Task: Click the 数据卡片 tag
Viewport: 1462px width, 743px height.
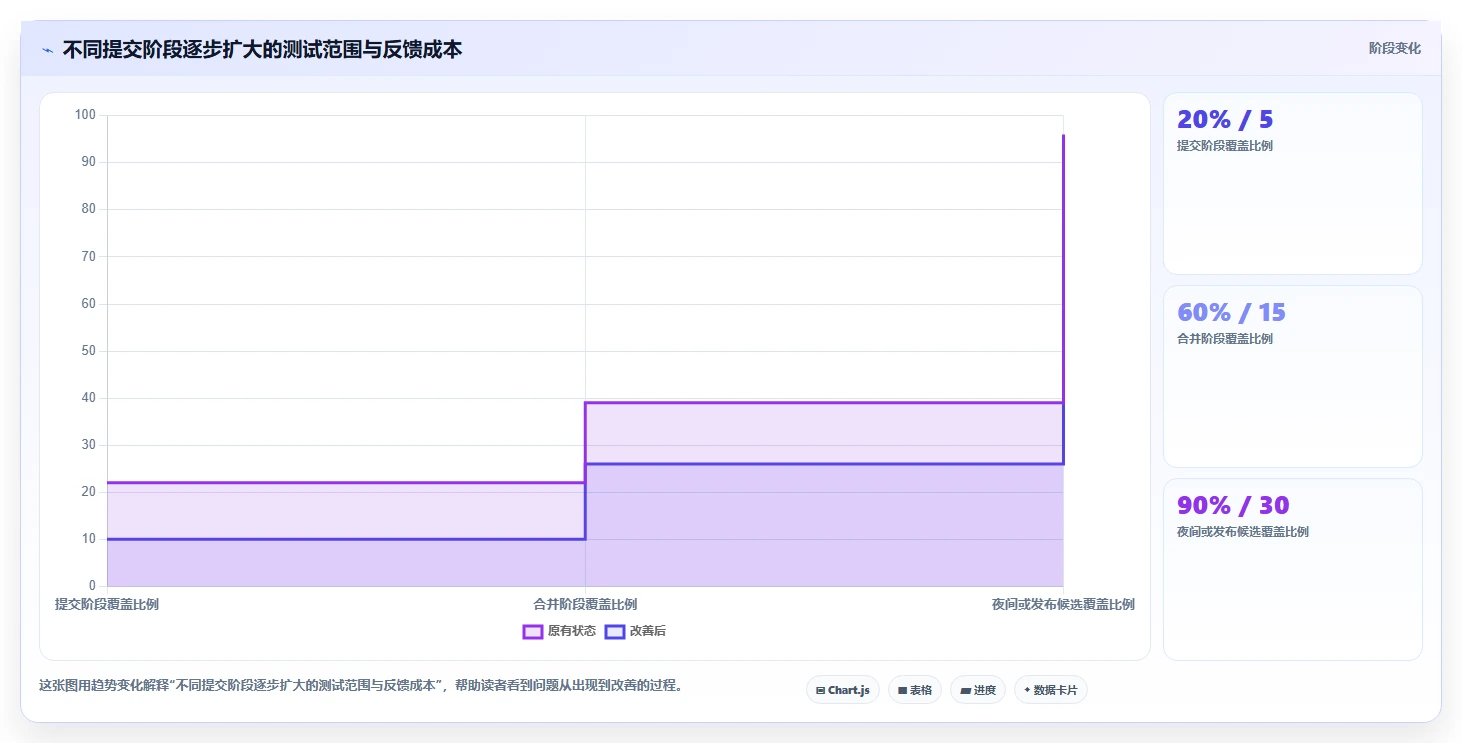Action: click(1051, 690)
